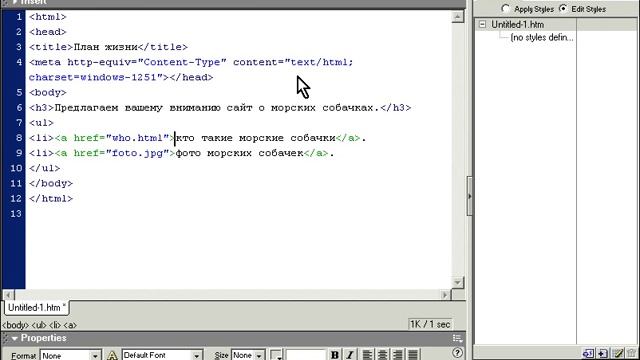Click the text color value field
640x360 pixels.
pos(305,355)
